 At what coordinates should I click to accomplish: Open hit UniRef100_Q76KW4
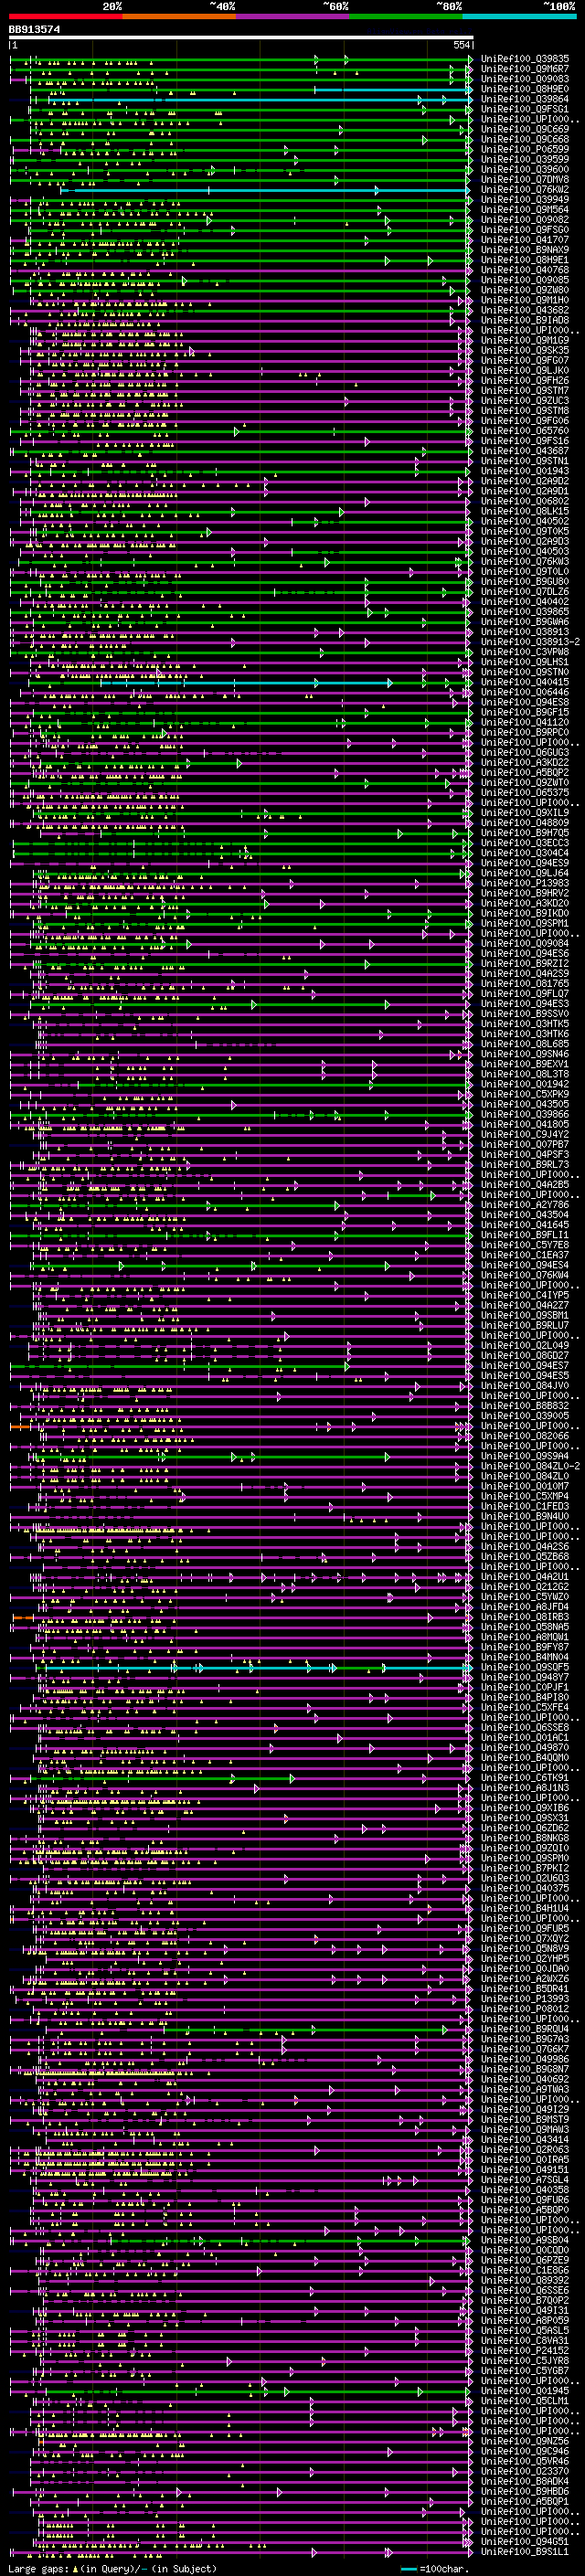pos(525,1275)
